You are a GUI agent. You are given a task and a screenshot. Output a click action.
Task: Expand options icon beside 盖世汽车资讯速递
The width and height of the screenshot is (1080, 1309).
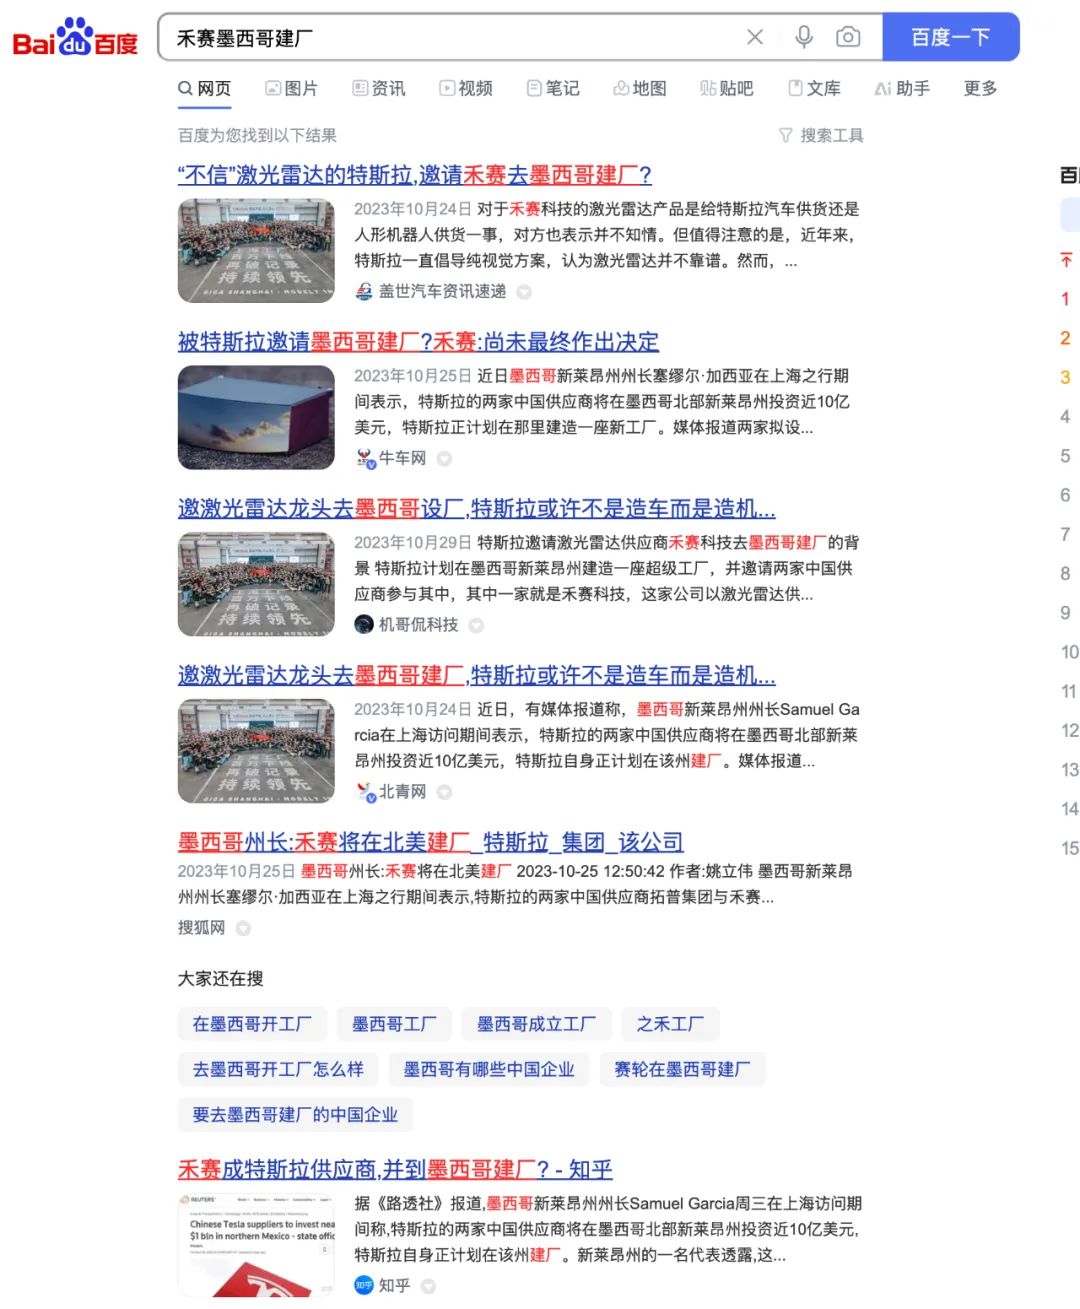point(524,292)
